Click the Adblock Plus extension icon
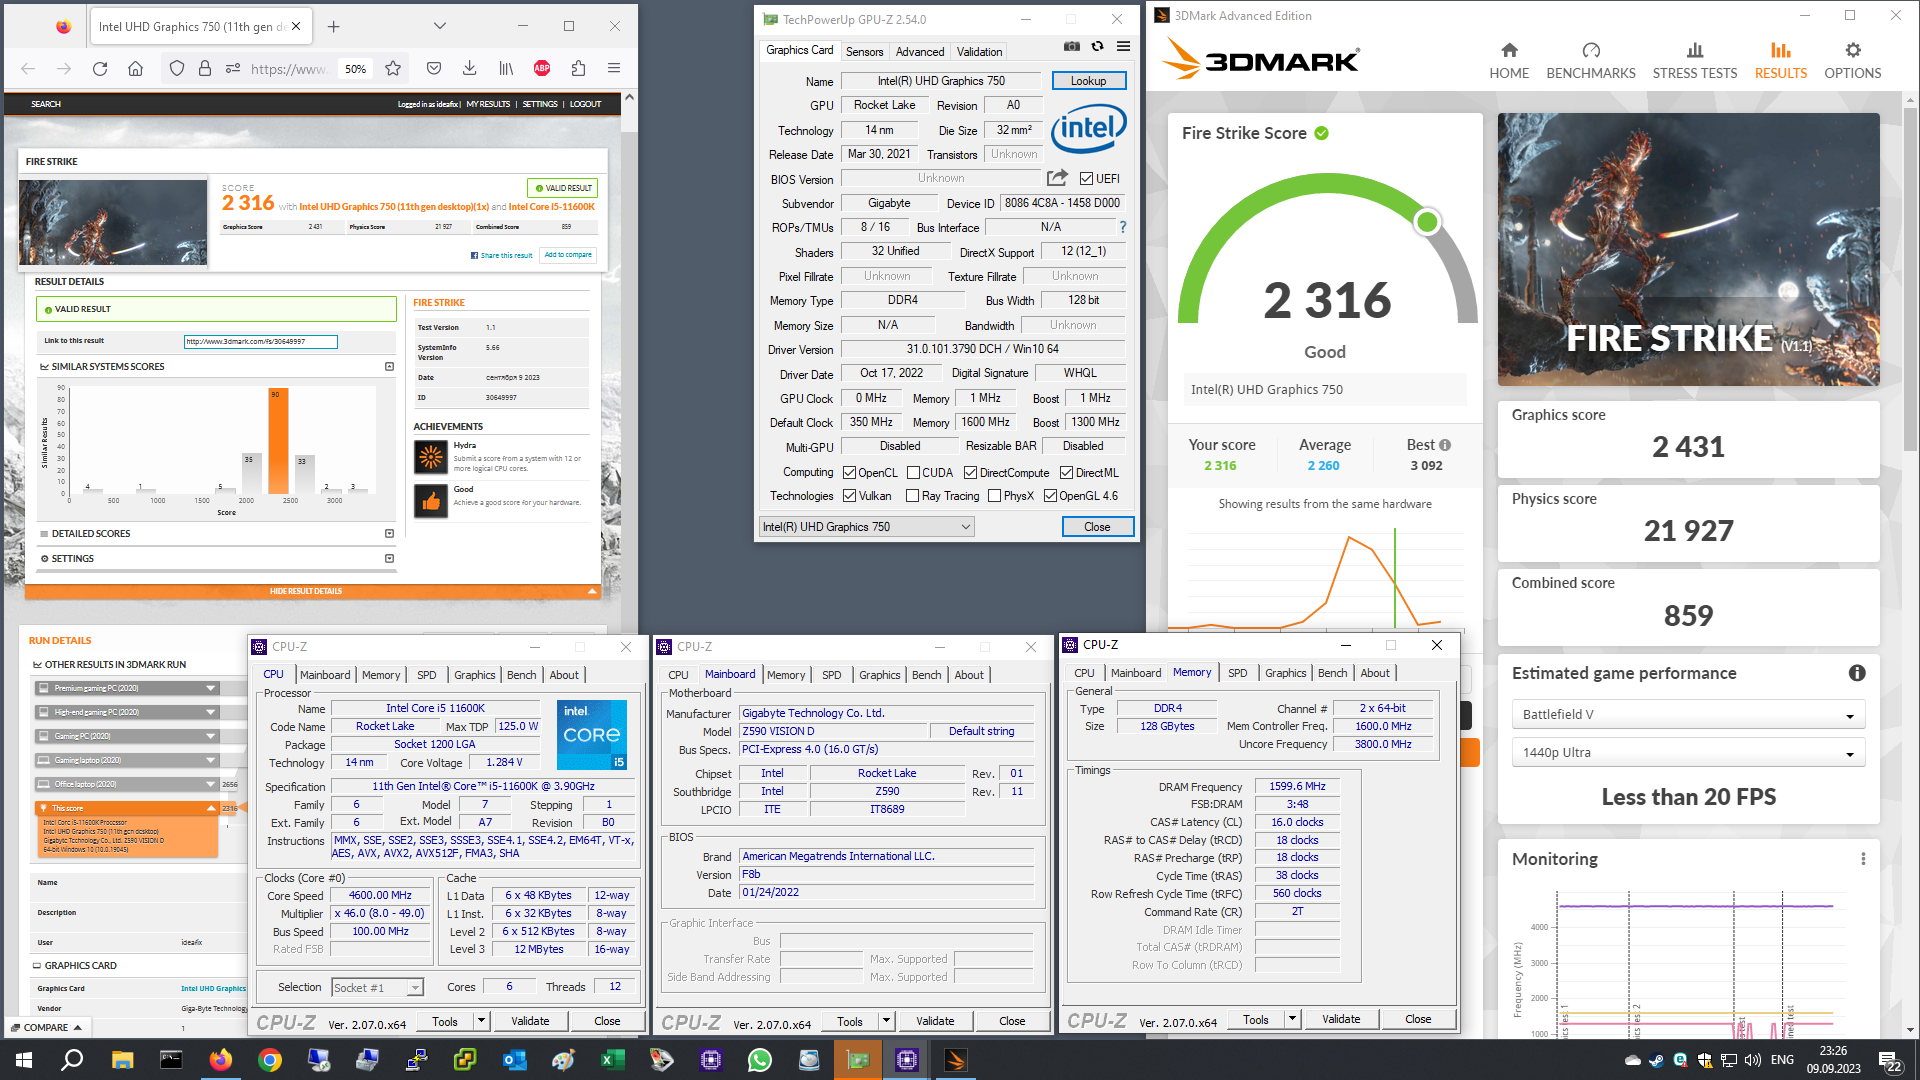 click(542, 68)
